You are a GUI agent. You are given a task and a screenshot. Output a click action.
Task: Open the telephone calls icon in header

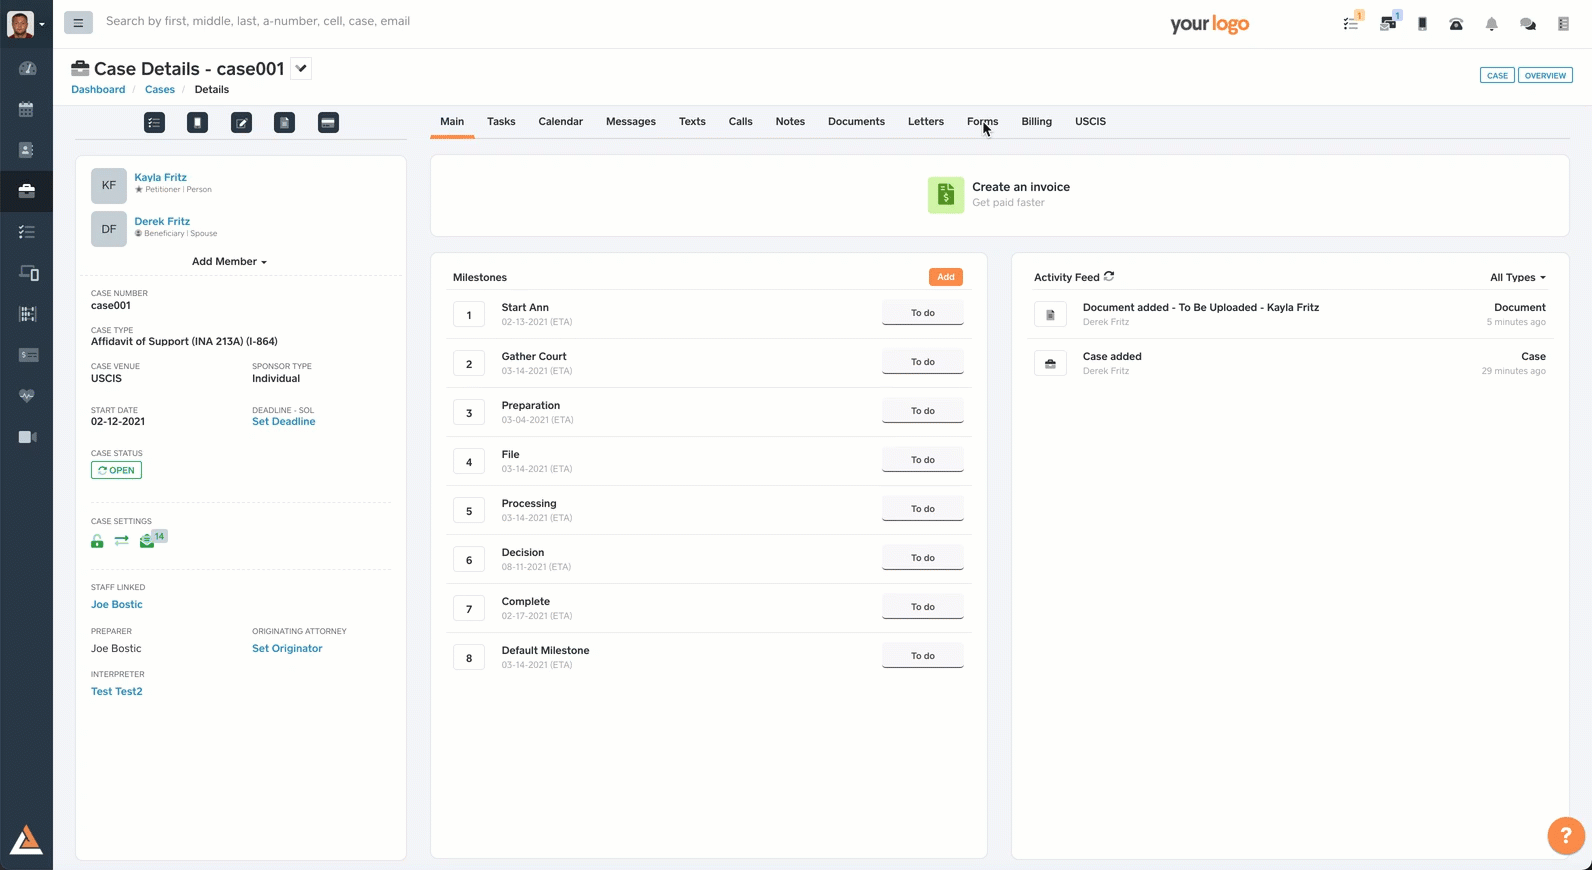pyautogui.click(x=1456, y=24)
